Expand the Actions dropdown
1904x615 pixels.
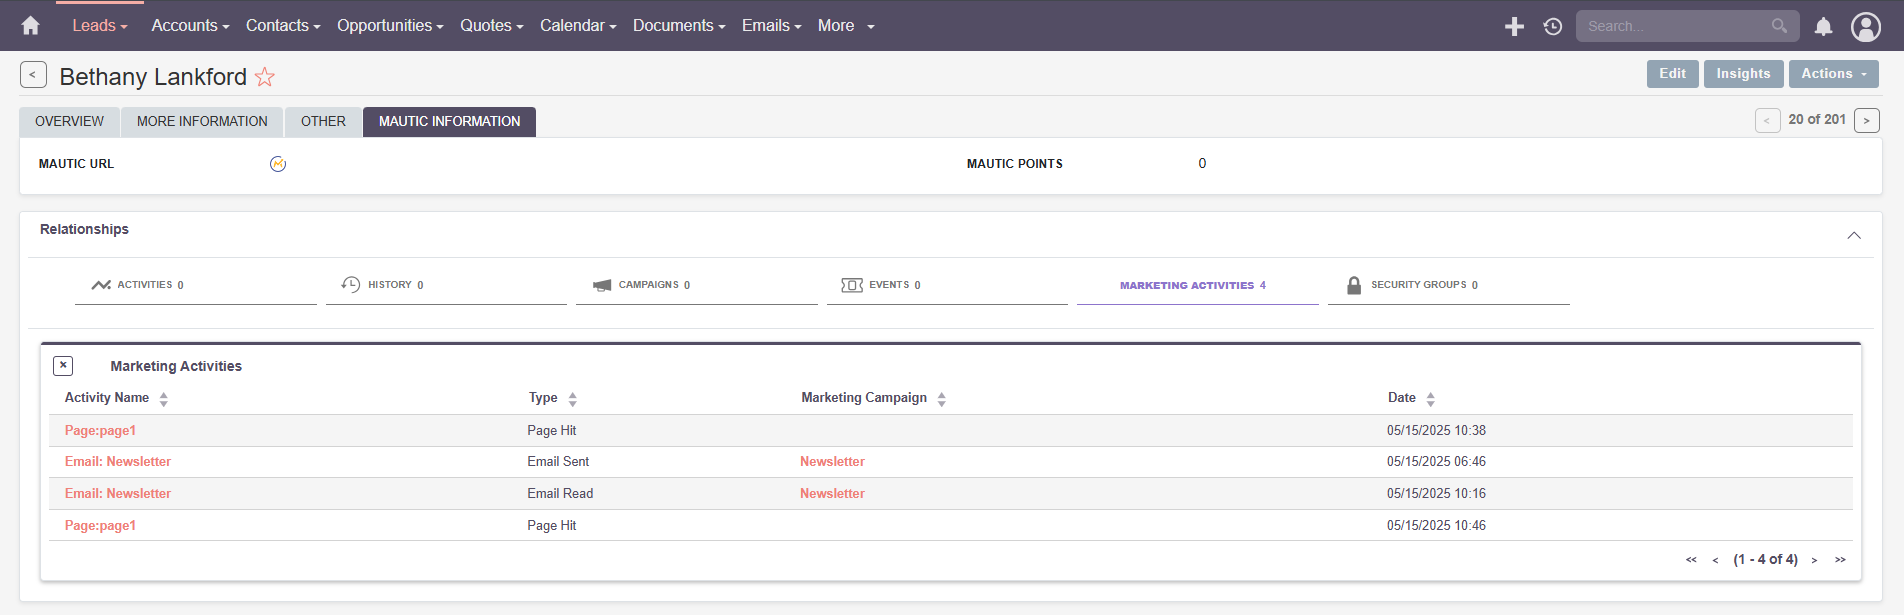1833,74
